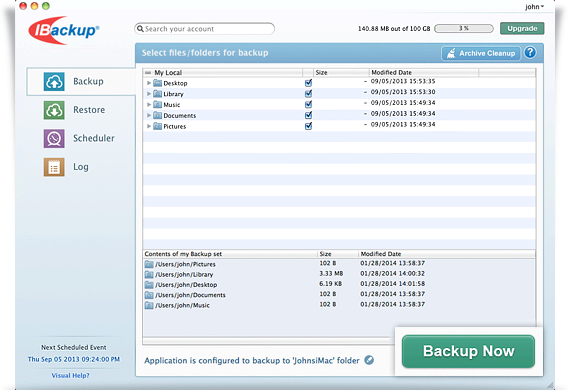Sort backup set by its Modified Date header

(x=447, y=254)
